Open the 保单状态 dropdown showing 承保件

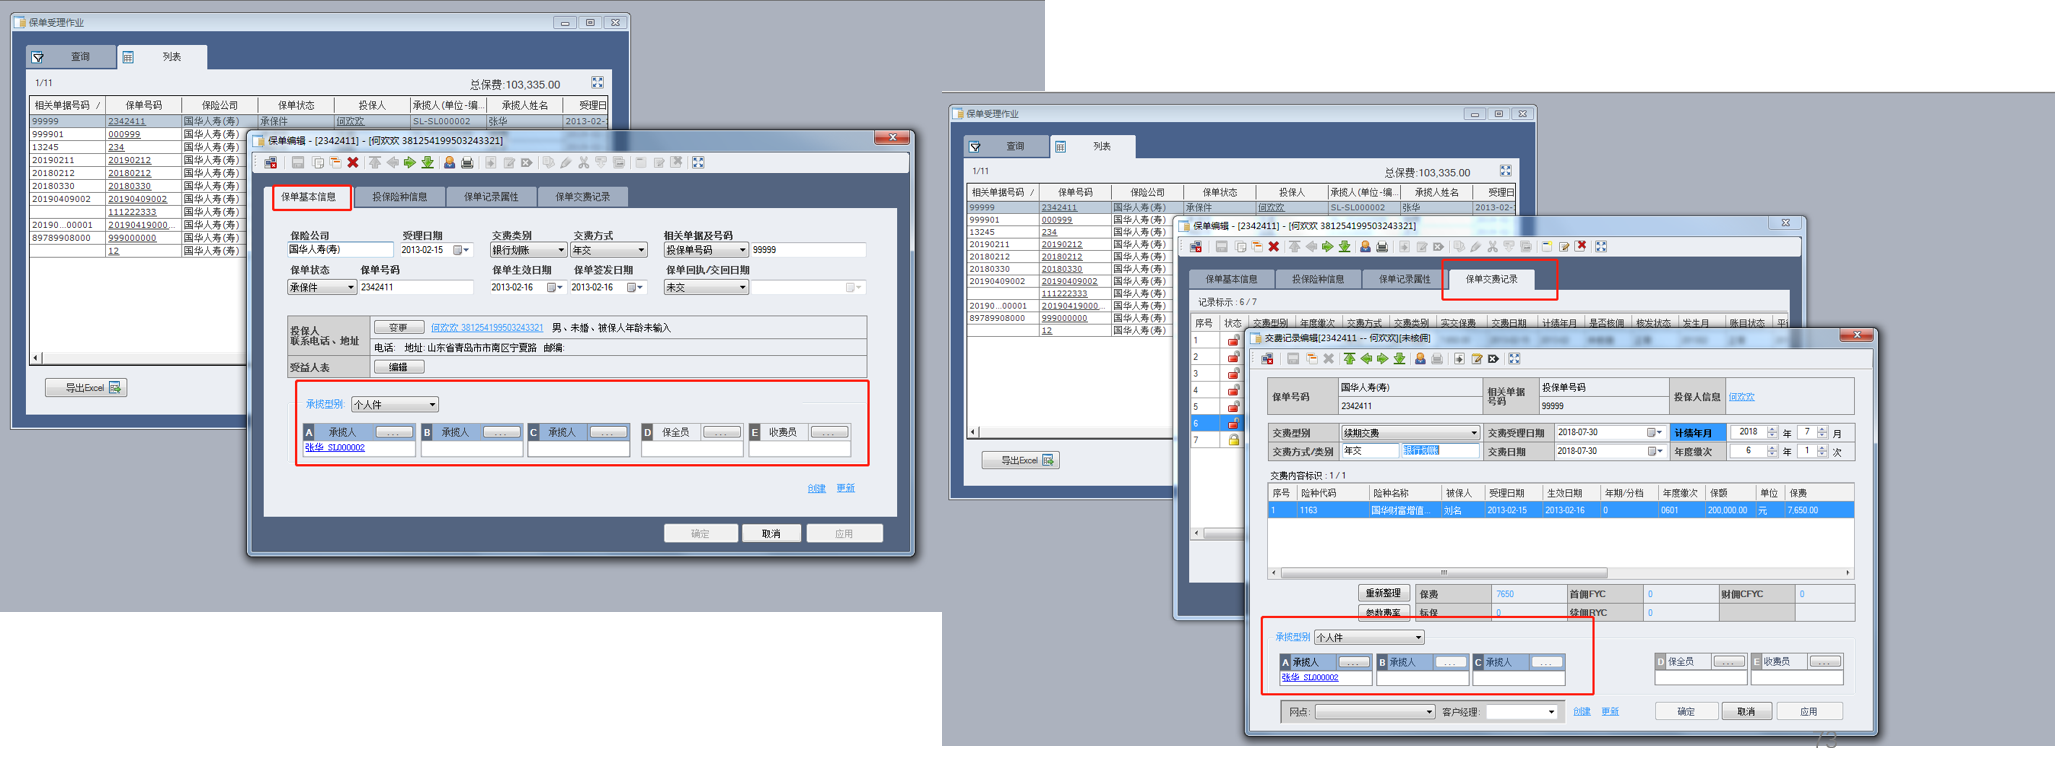pos(350,287)
